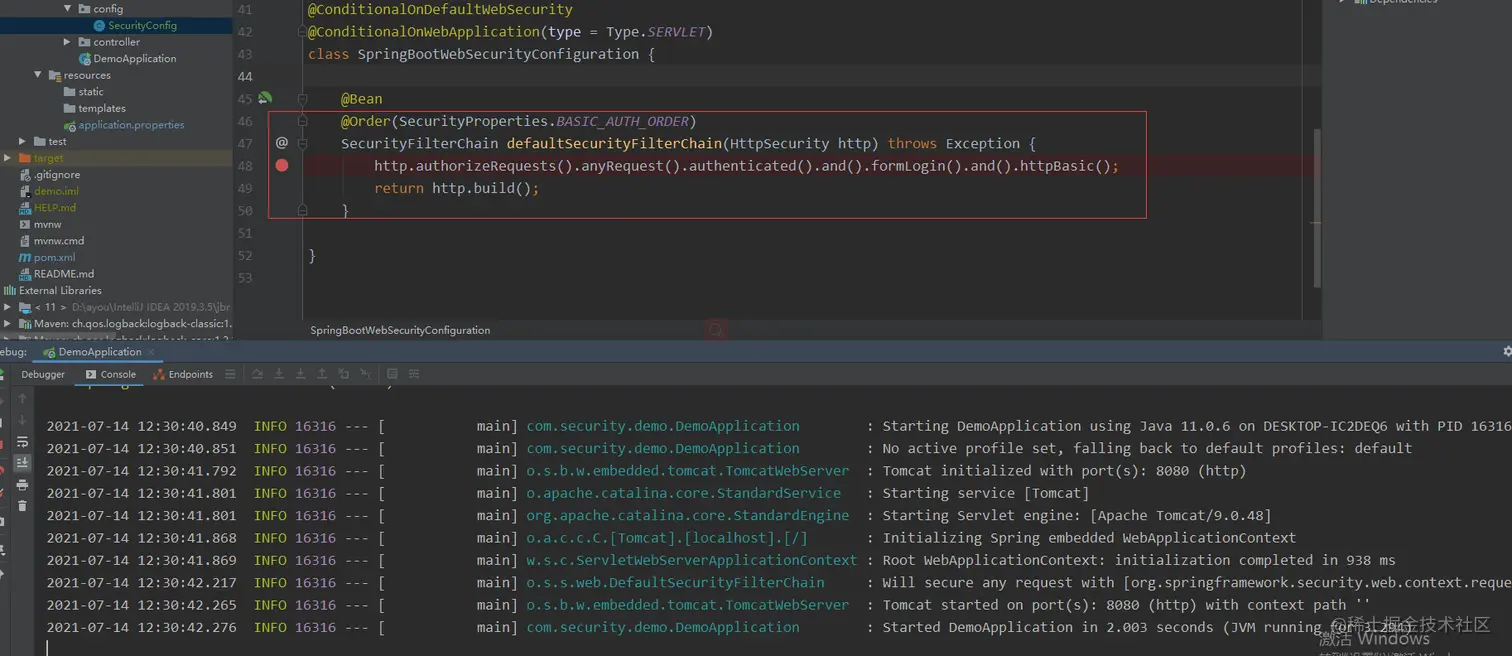Viewport: 1512px width, 656px height.
Task: Switch to the Debugger tab
Action: coord(43,374)
